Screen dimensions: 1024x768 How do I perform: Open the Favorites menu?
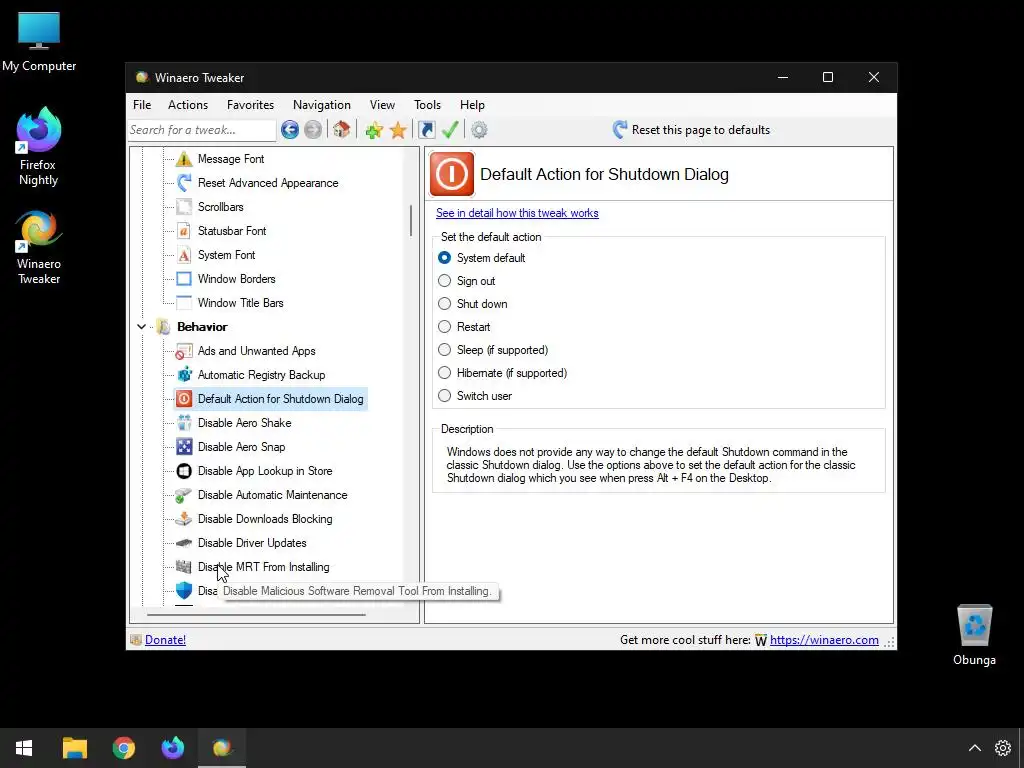click(251, 104)
